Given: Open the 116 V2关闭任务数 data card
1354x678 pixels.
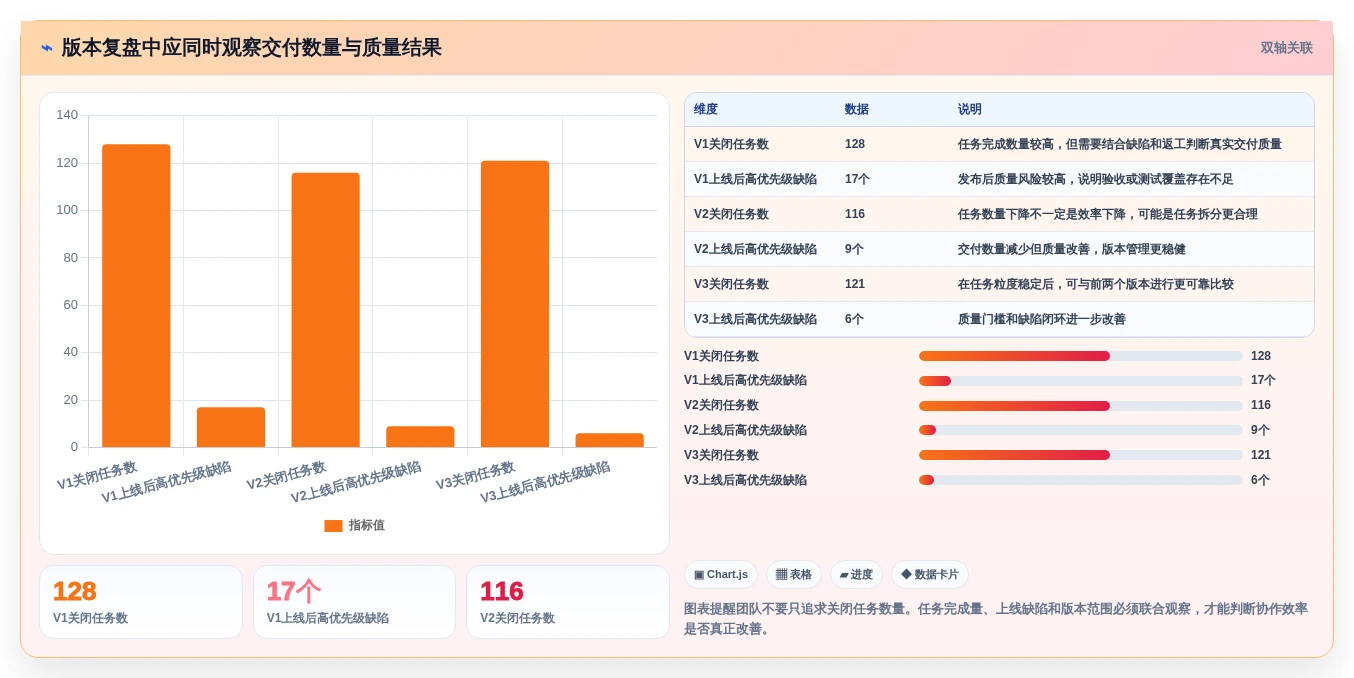Looking at the screenshot, I should pyautogui.click(x=568, y=602).
